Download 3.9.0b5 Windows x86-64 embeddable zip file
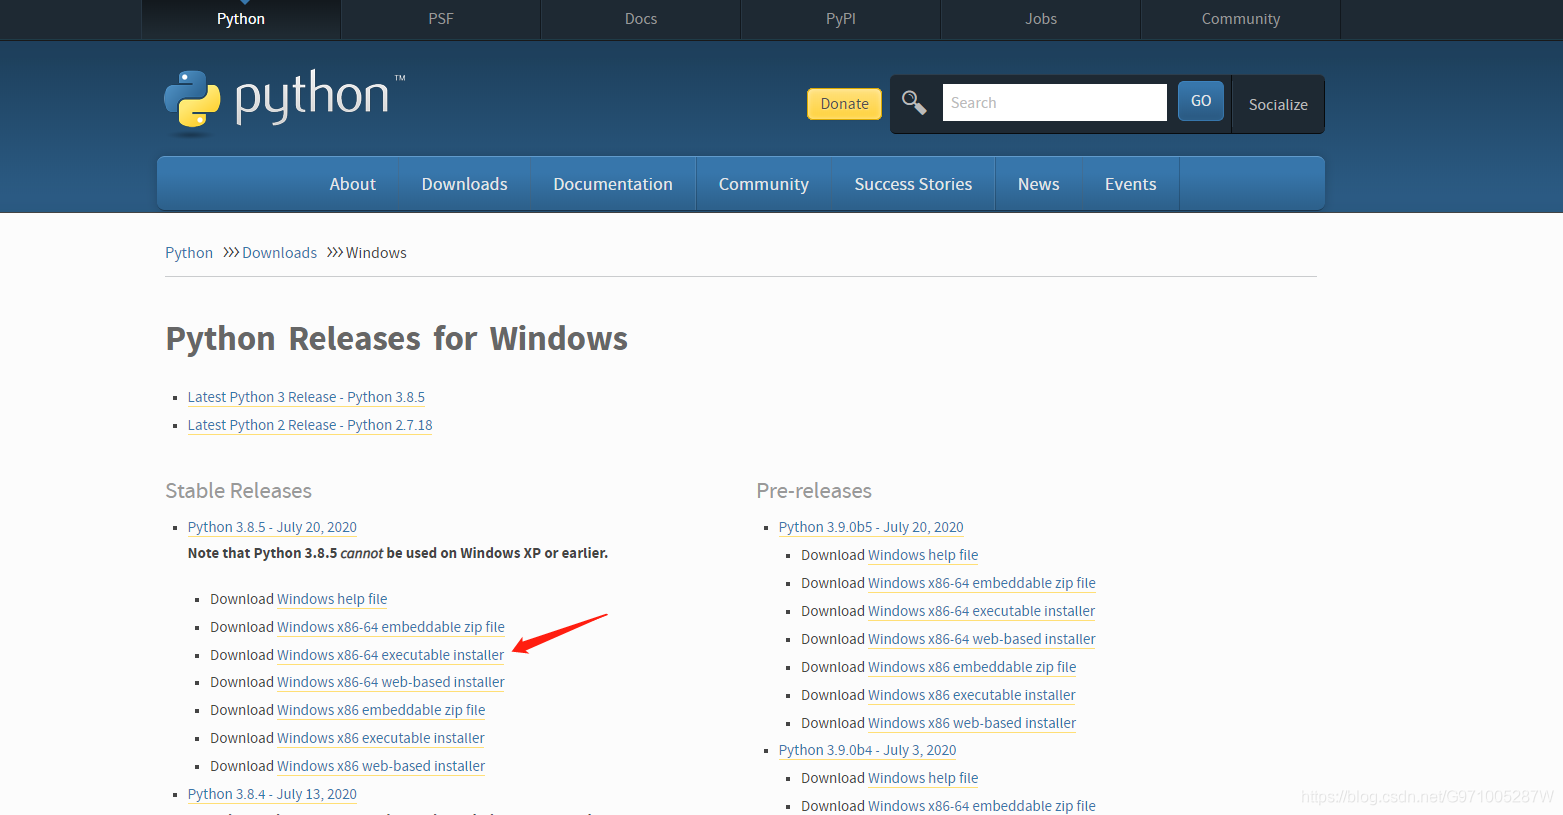1563x815 pixels. click(982, 583)
